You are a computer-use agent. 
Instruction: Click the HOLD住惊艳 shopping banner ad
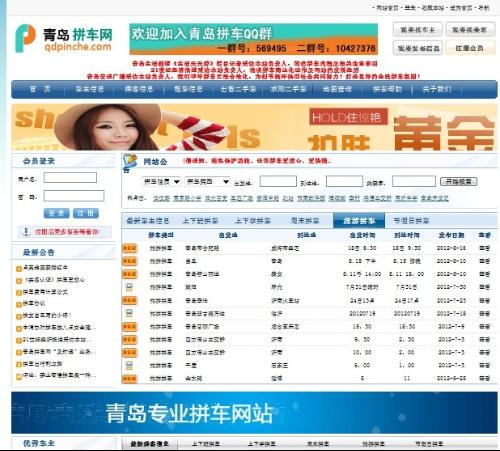[x=254, y=127]
